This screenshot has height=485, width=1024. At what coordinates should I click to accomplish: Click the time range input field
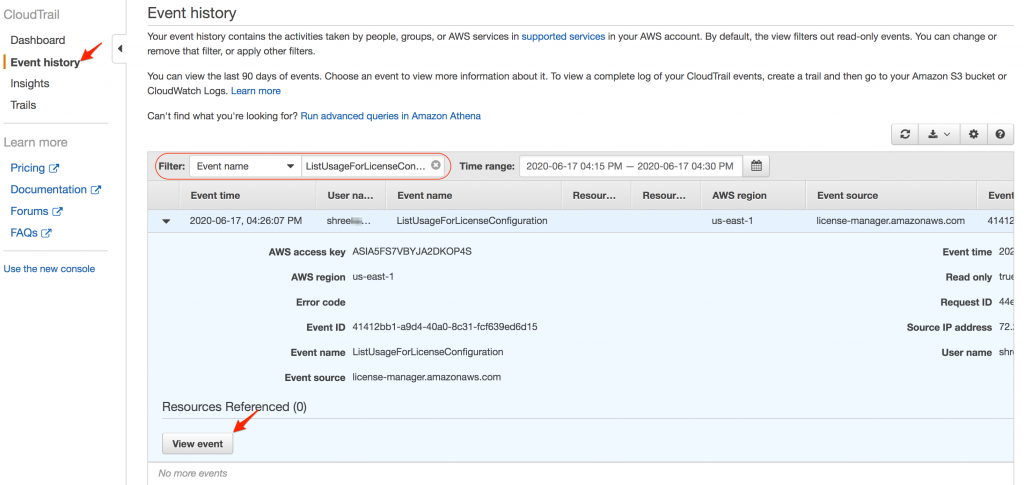tap(631, 166)
